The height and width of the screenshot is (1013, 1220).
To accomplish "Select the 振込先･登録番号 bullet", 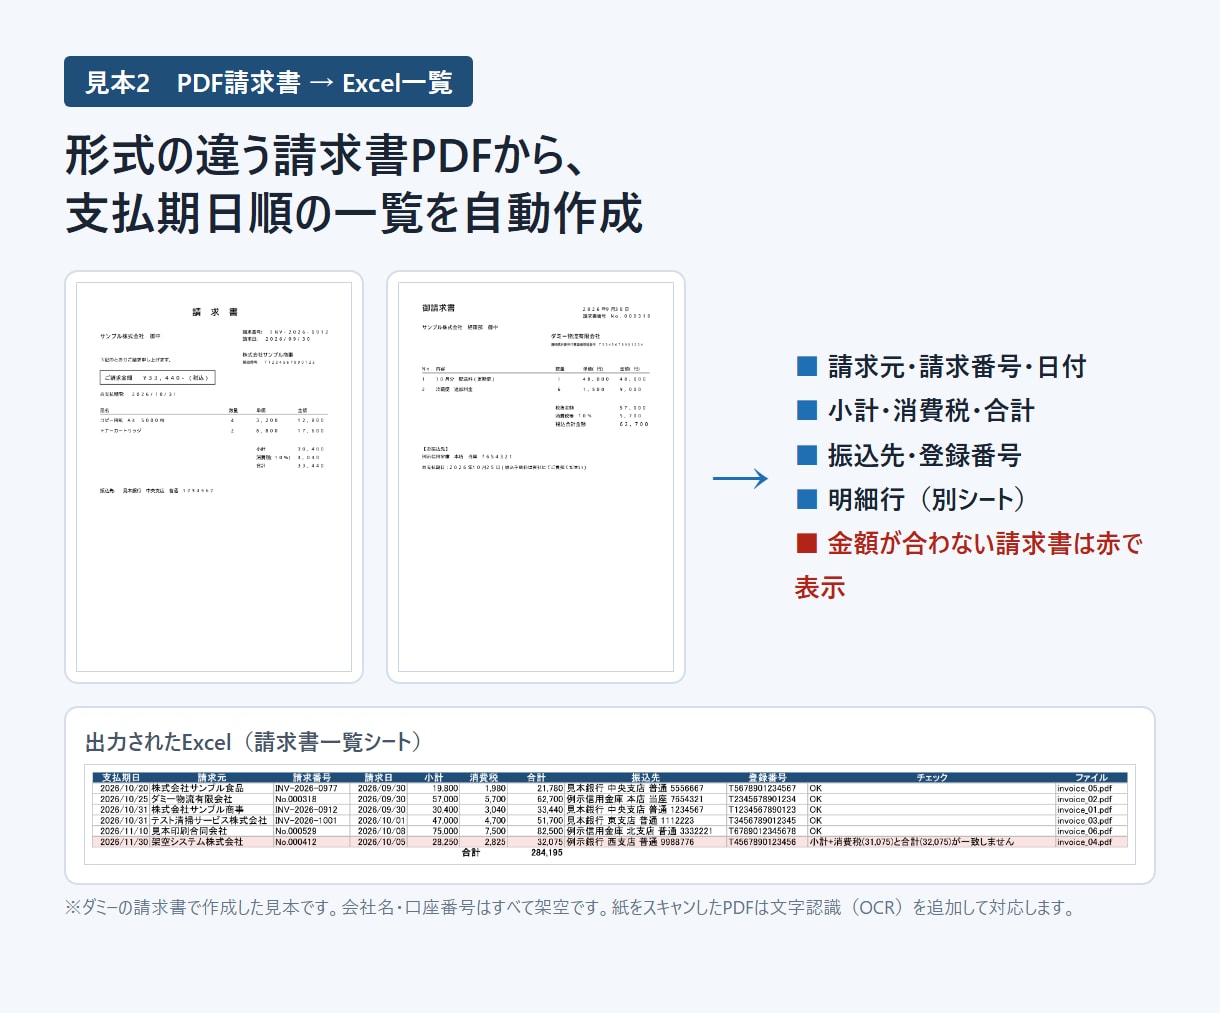I will coord(909,455).
